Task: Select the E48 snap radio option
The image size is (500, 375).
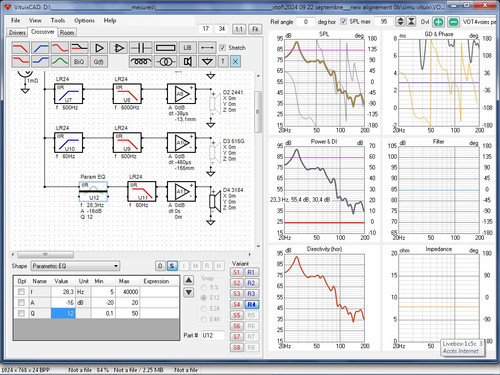Action: pyautogui.click(x=204, y=319)
